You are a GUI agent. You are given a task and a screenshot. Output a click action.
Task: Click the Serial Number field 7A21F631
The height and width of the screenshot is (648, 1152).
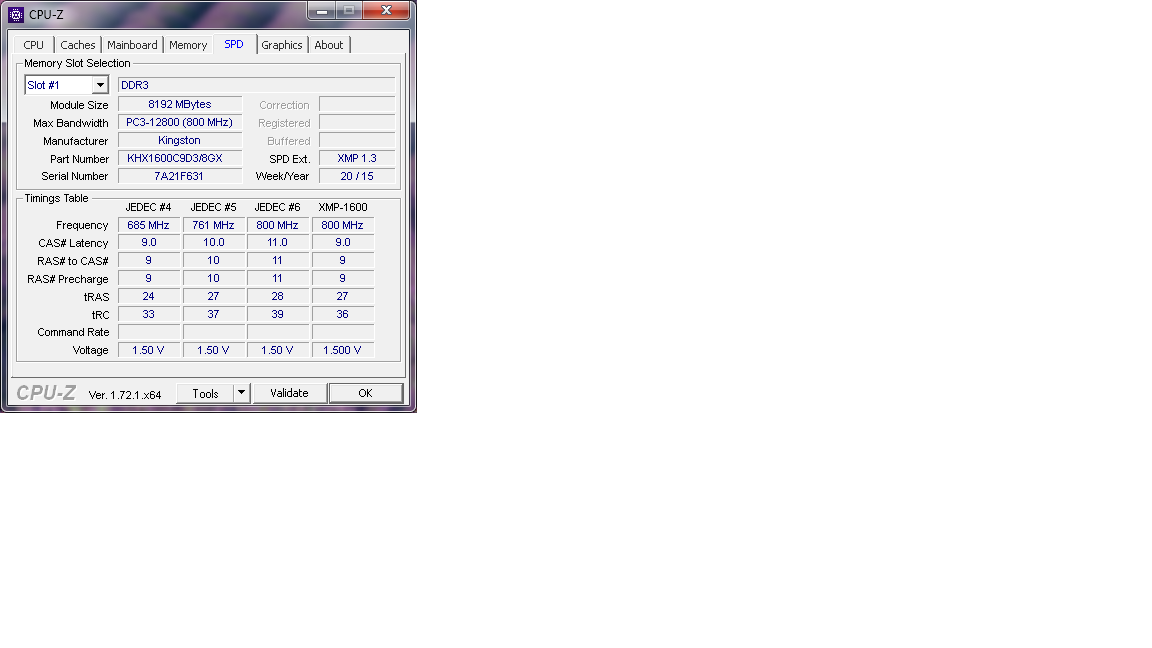tap(180, 176)
